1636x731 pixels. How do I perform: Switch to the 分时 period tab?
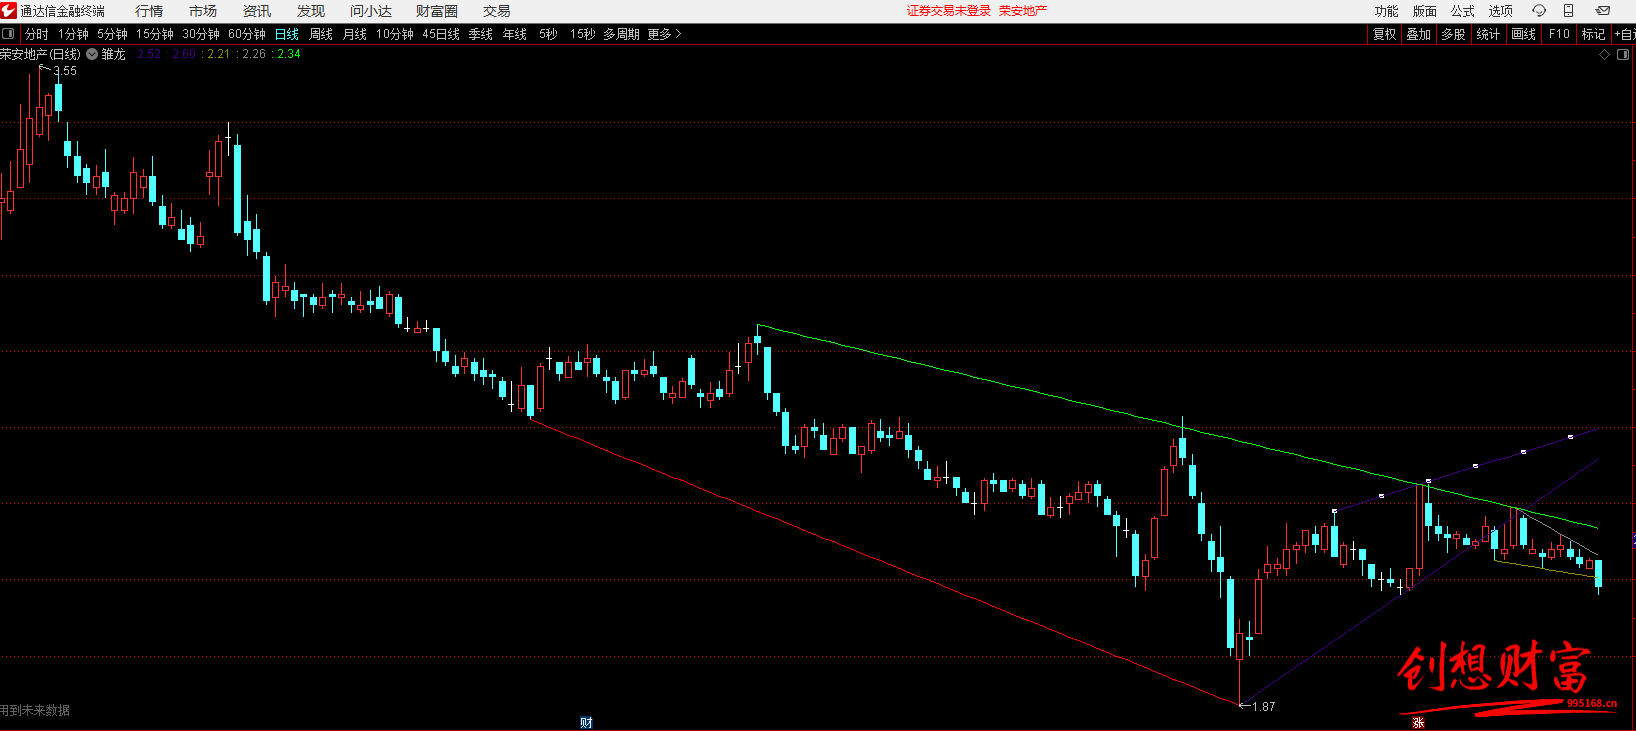click(37, 34)
